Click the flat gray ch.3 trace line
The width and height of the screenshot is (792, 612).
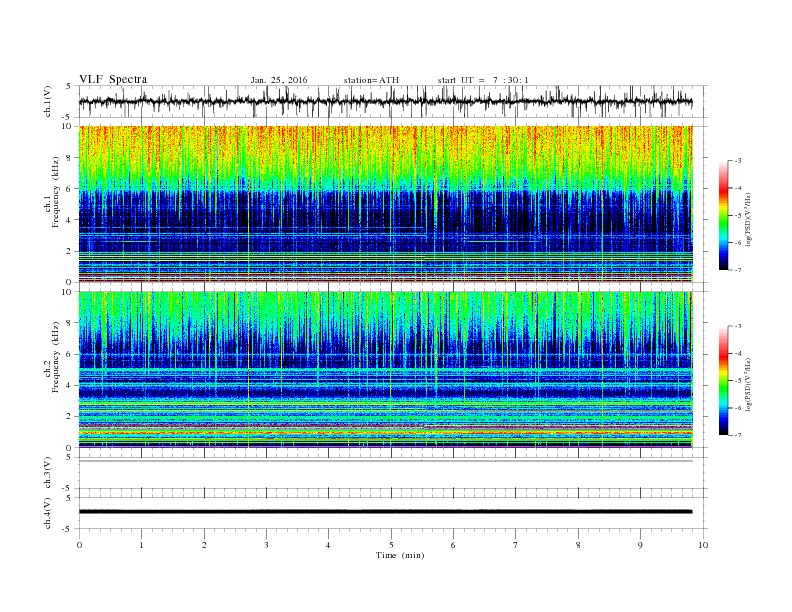tap(385, 461)
